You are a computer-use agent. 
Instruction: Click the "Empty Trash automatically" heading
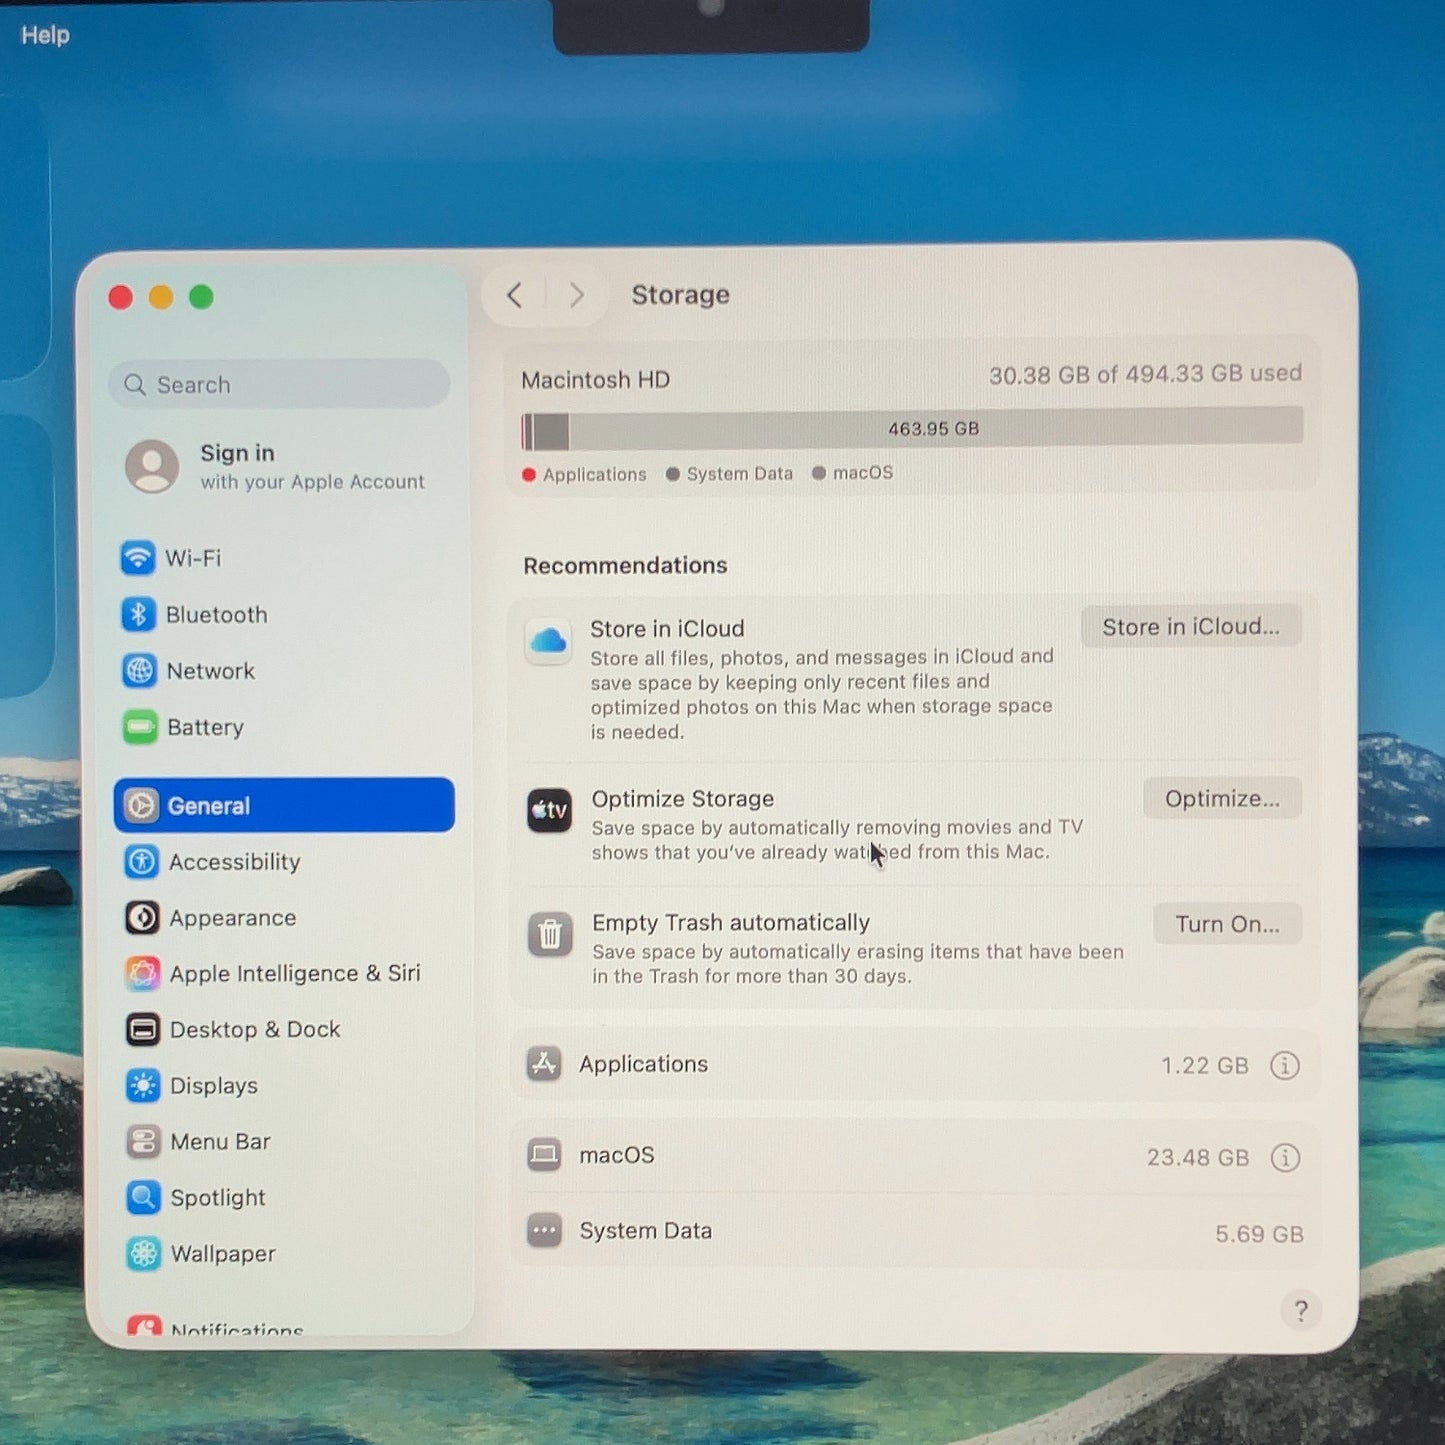click(731, 922)
